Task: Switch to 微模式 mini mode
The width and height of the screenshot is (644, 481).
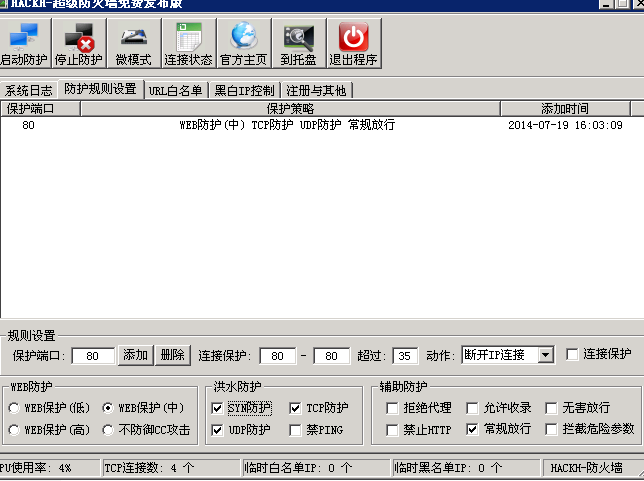Action: (133, 43)
